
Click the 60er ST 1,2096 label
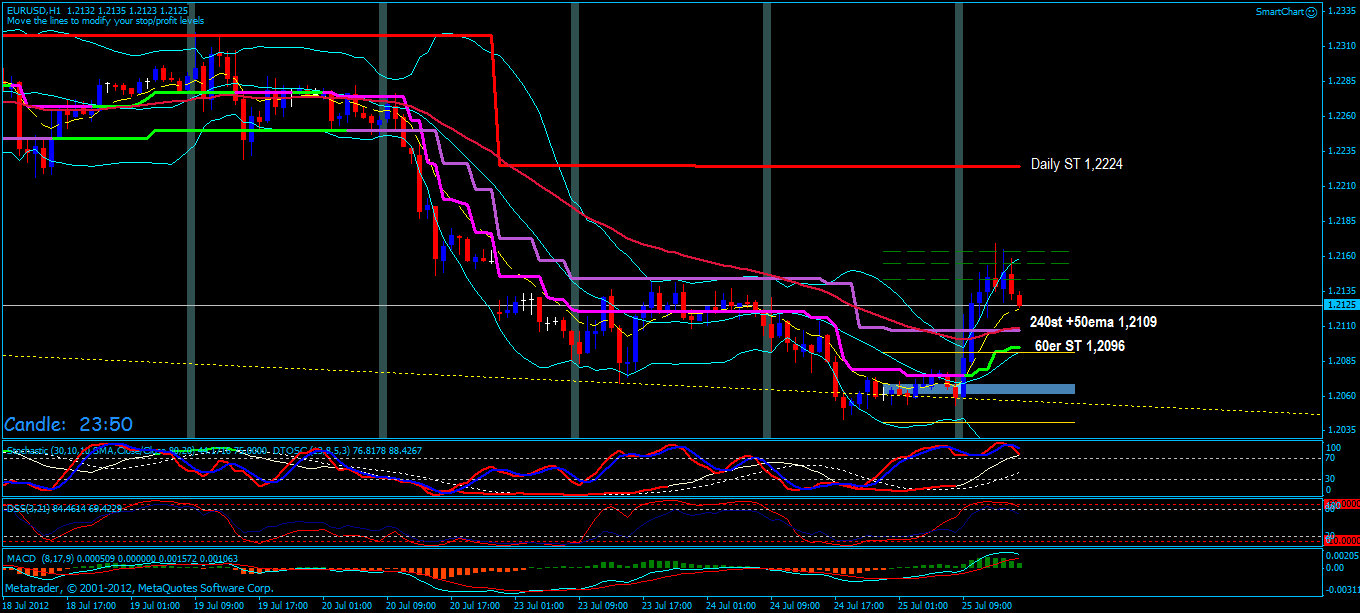click(x=1078, y=346)
